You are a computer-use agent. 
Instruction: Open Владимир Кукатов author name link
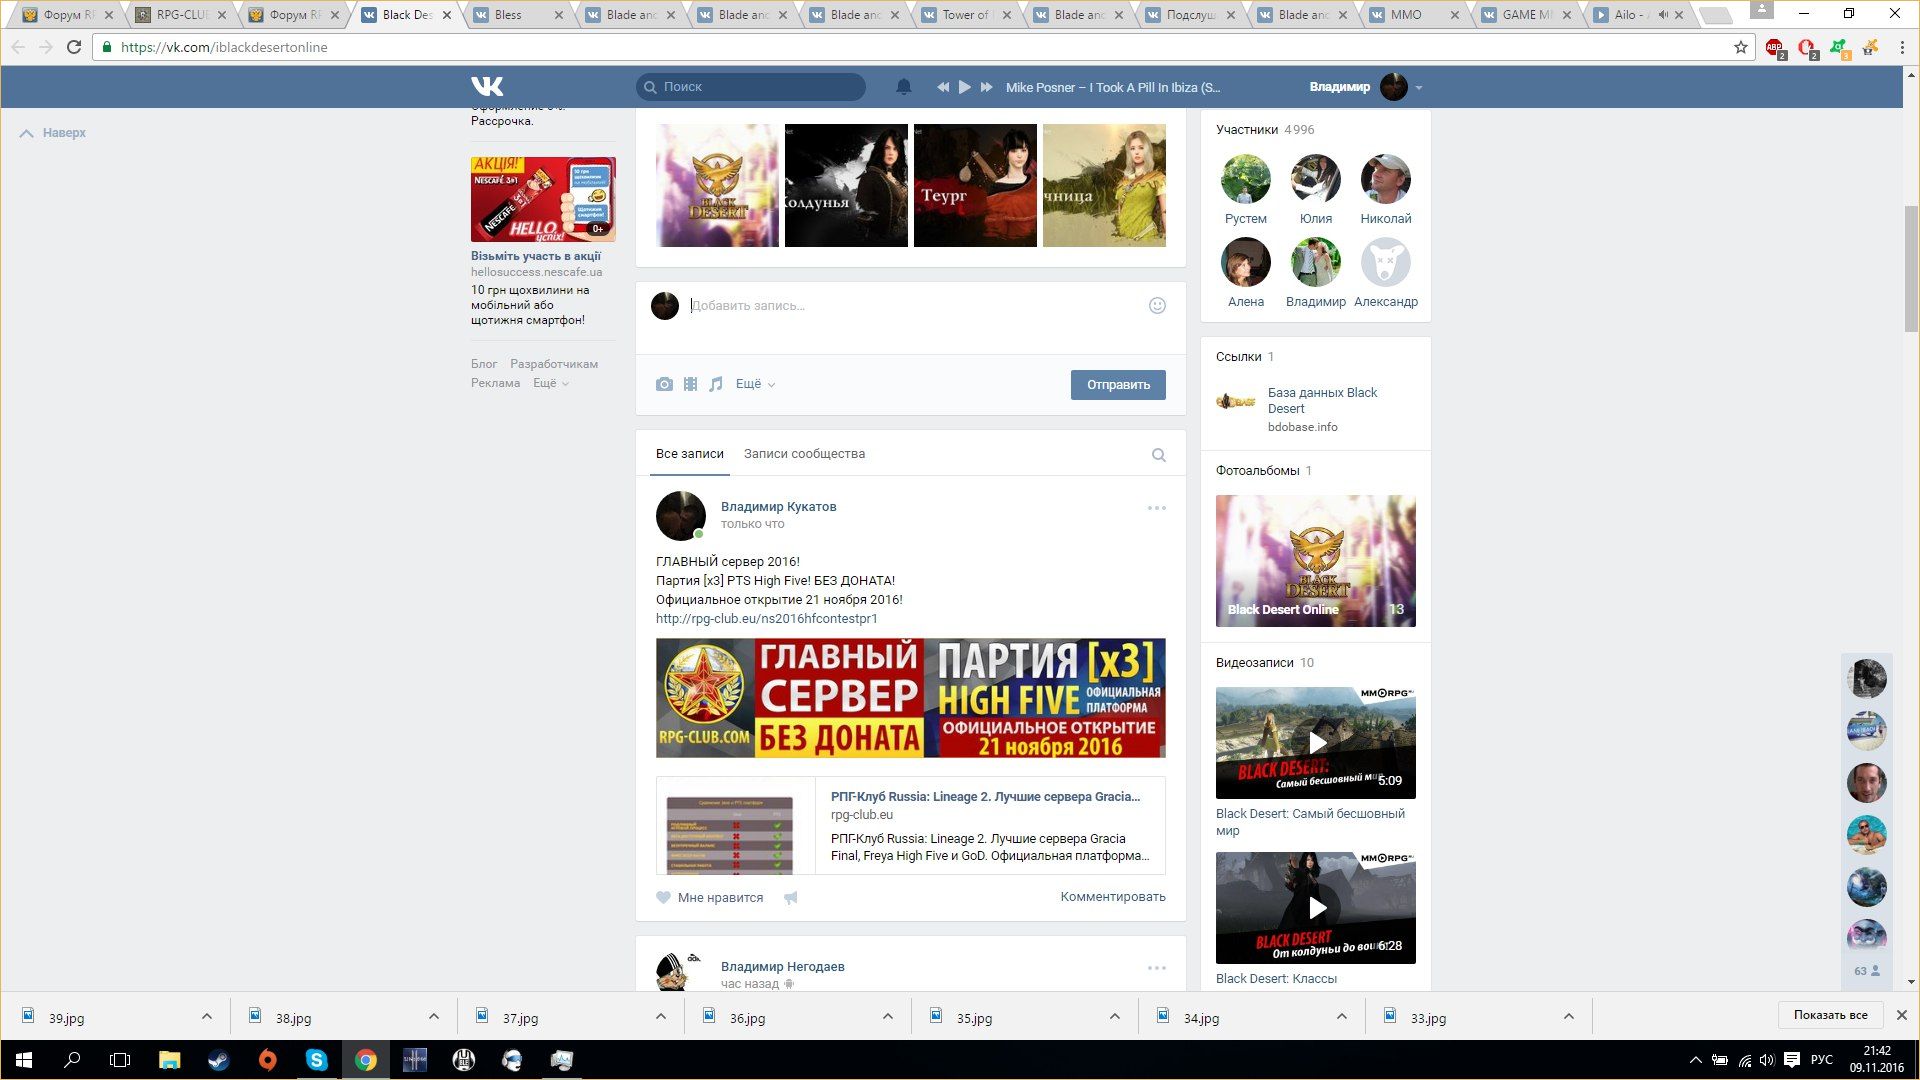(x=779, y=507)
